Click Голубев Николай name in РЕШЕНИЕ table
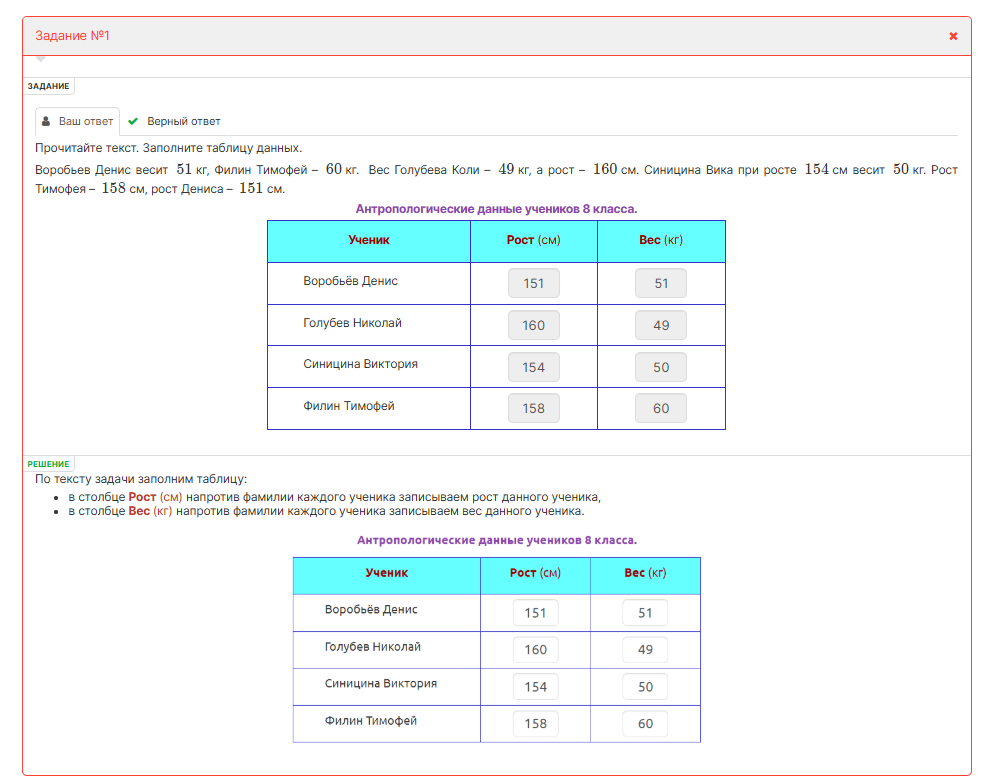 pyautogui.click(x=373, y=647)
